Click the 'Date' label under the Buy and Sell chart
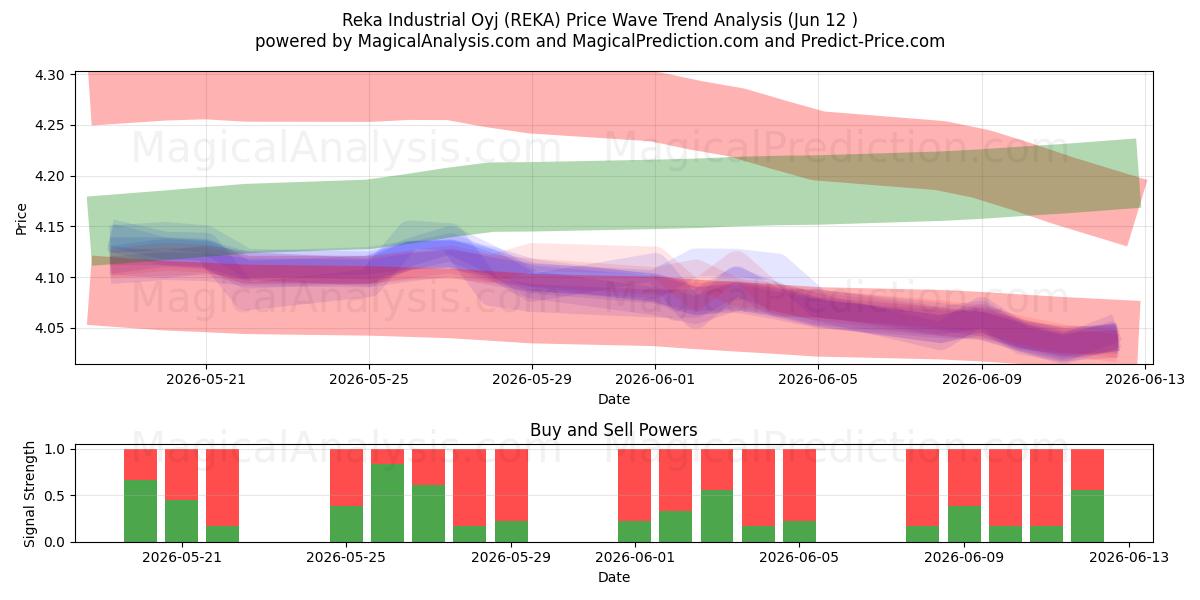1200x600 pixels. 614,577
